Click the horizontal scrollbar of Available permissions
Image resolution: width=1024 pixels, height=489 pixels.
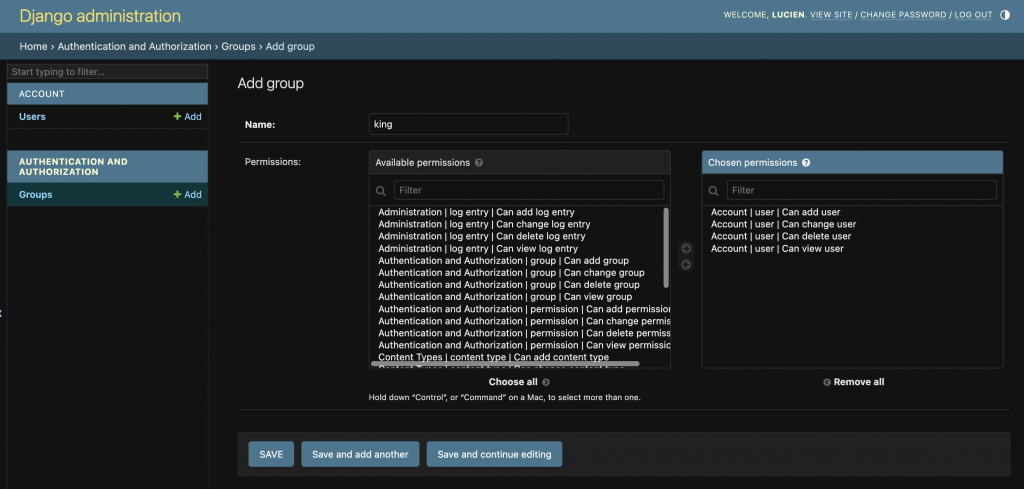pyautogui.click(x=505, y=364)
